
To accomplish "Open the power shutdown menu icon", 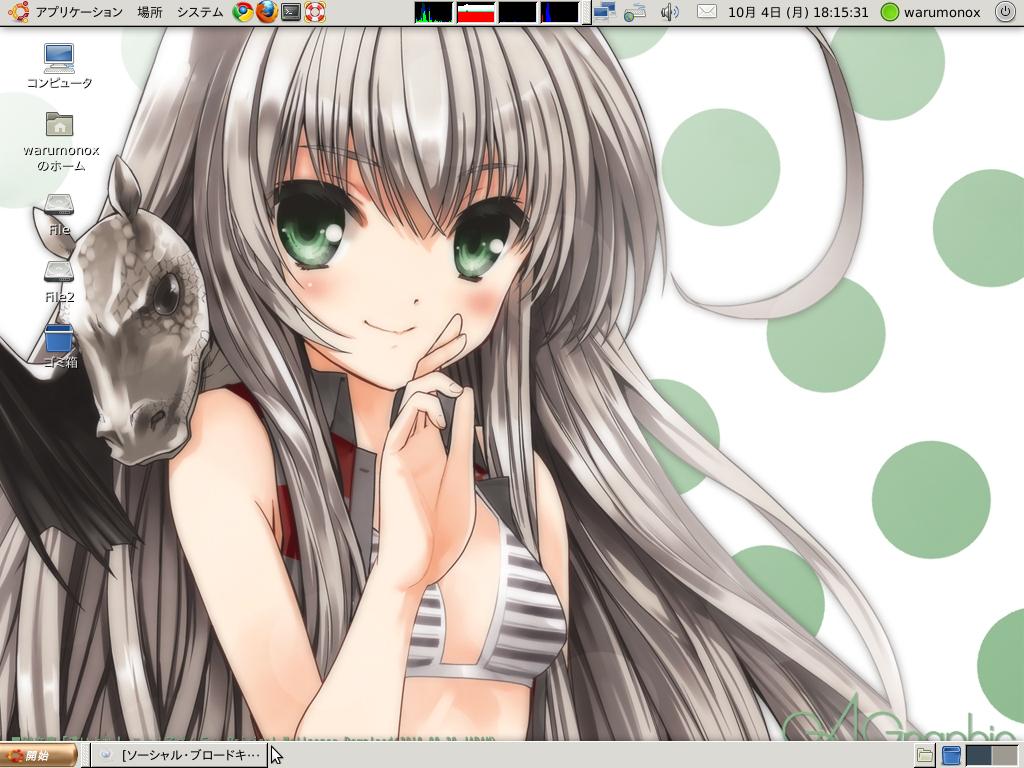I will (1005, 12).
